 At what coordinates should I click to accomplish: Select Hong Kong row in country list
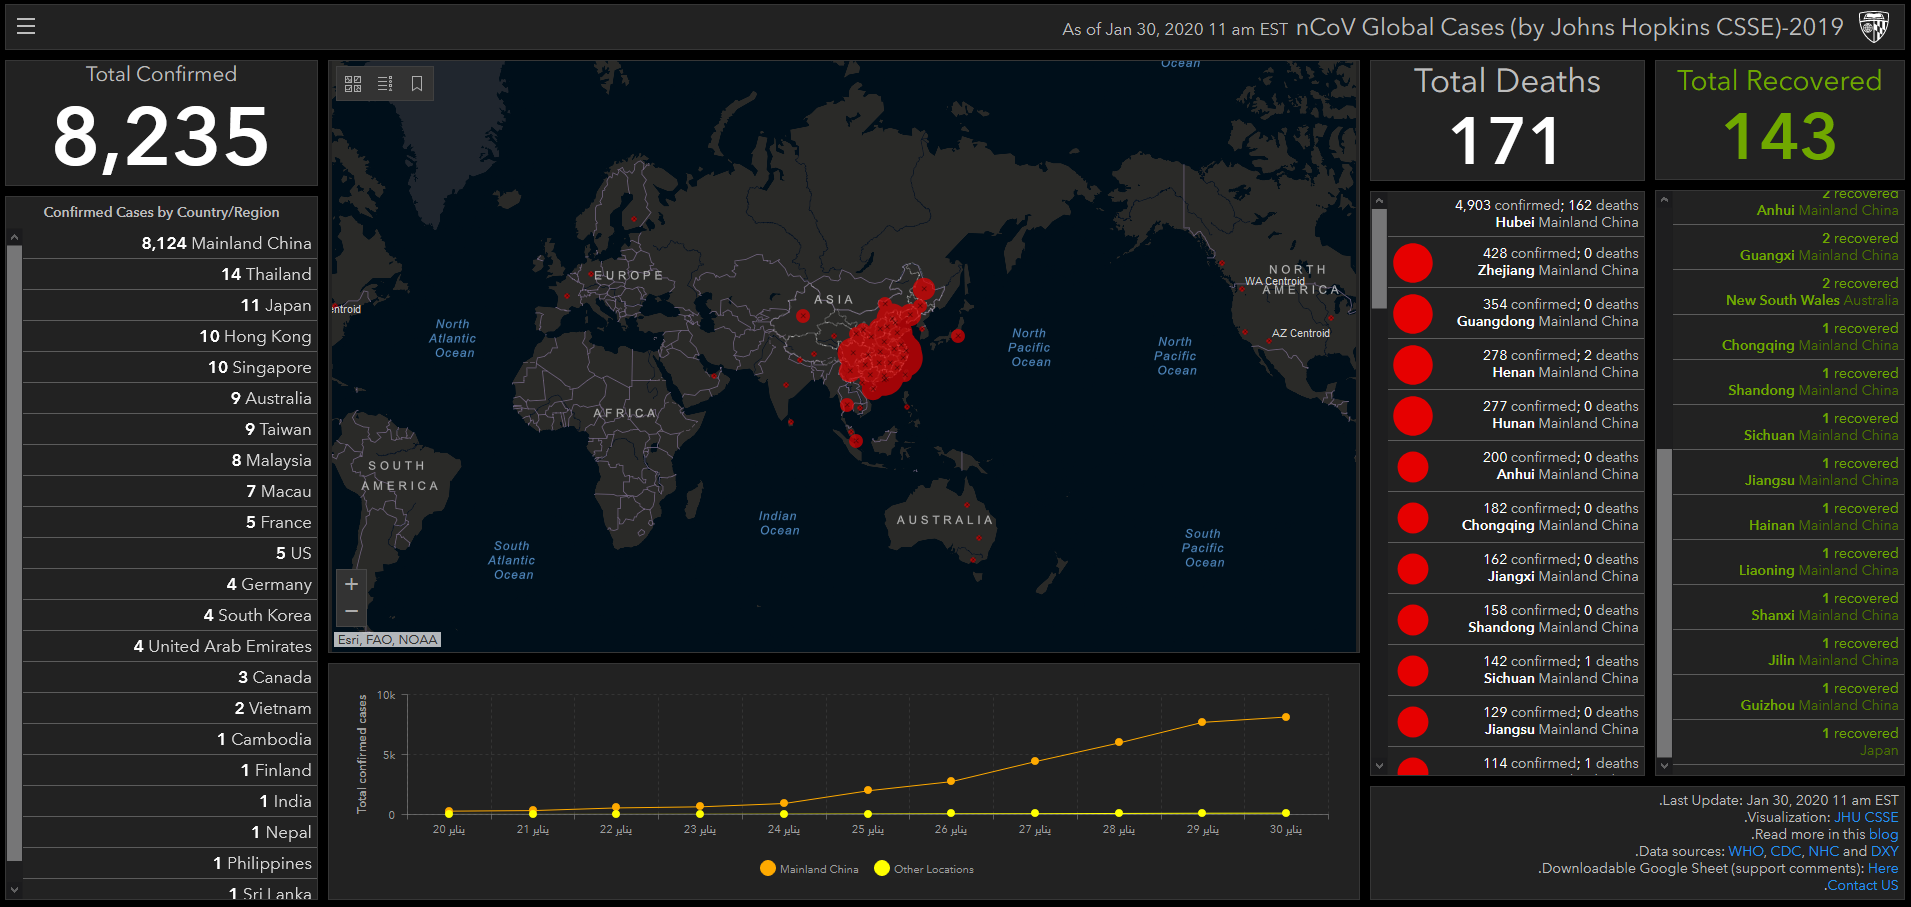(x=169, y=336)
